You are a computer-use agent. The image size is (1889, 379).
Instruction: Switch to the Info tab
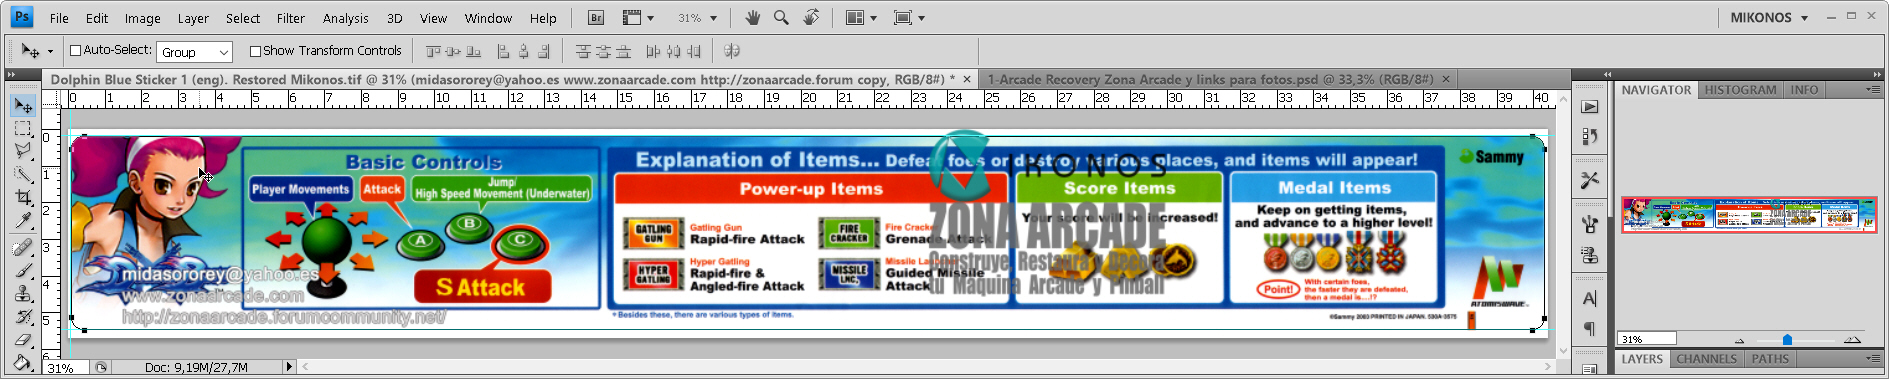1804,90
